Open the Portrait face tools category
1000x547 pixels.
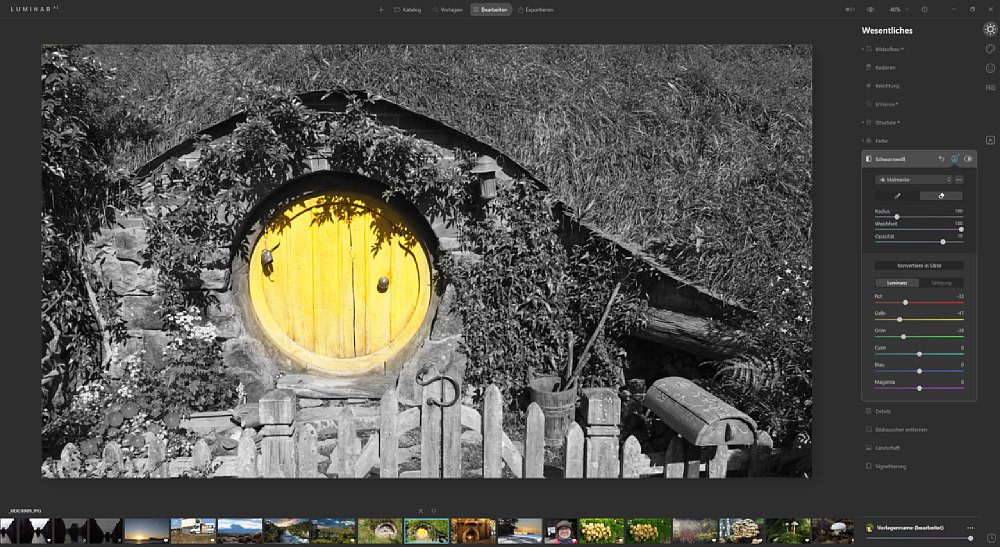990,68
